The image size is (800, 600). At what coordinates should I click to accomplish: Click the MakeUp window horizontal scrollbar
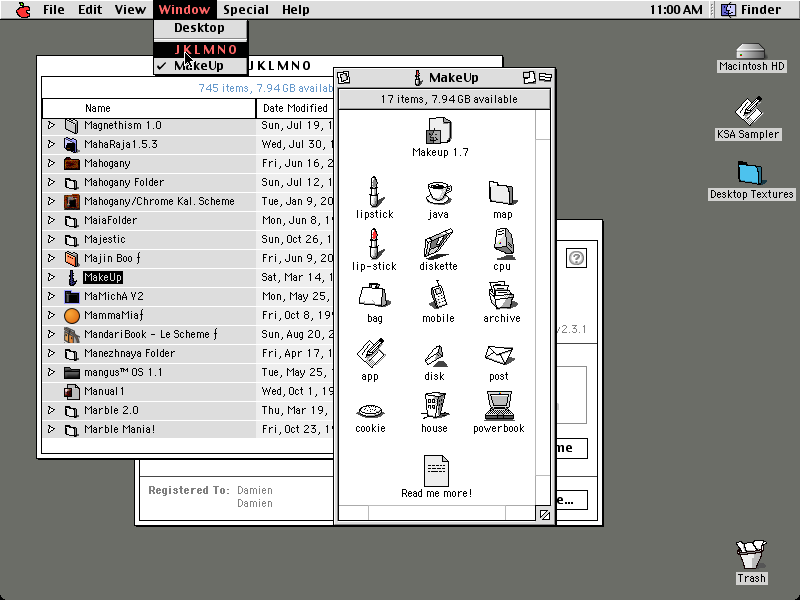(x=437, y=513)
